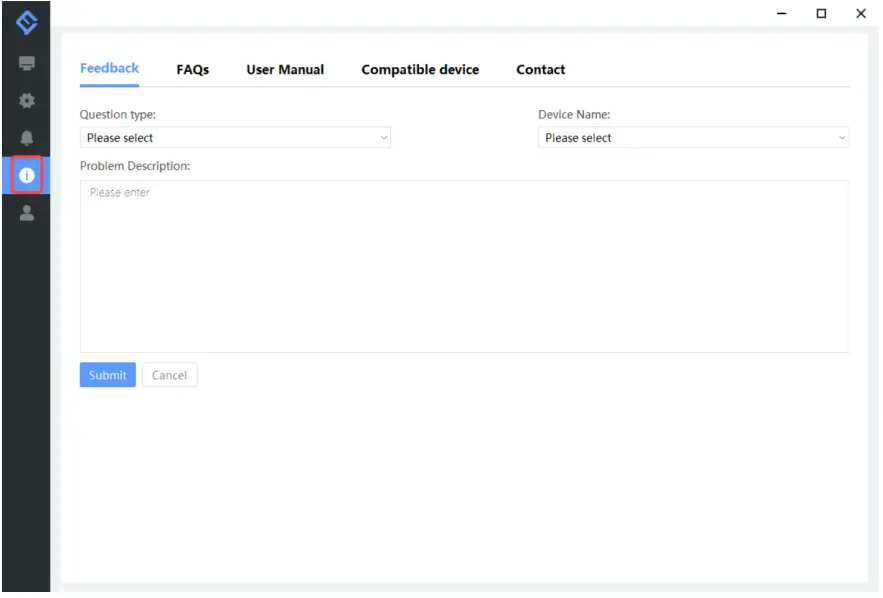Minimize the application window
883x598 pixels.
[x=782, y=14]
